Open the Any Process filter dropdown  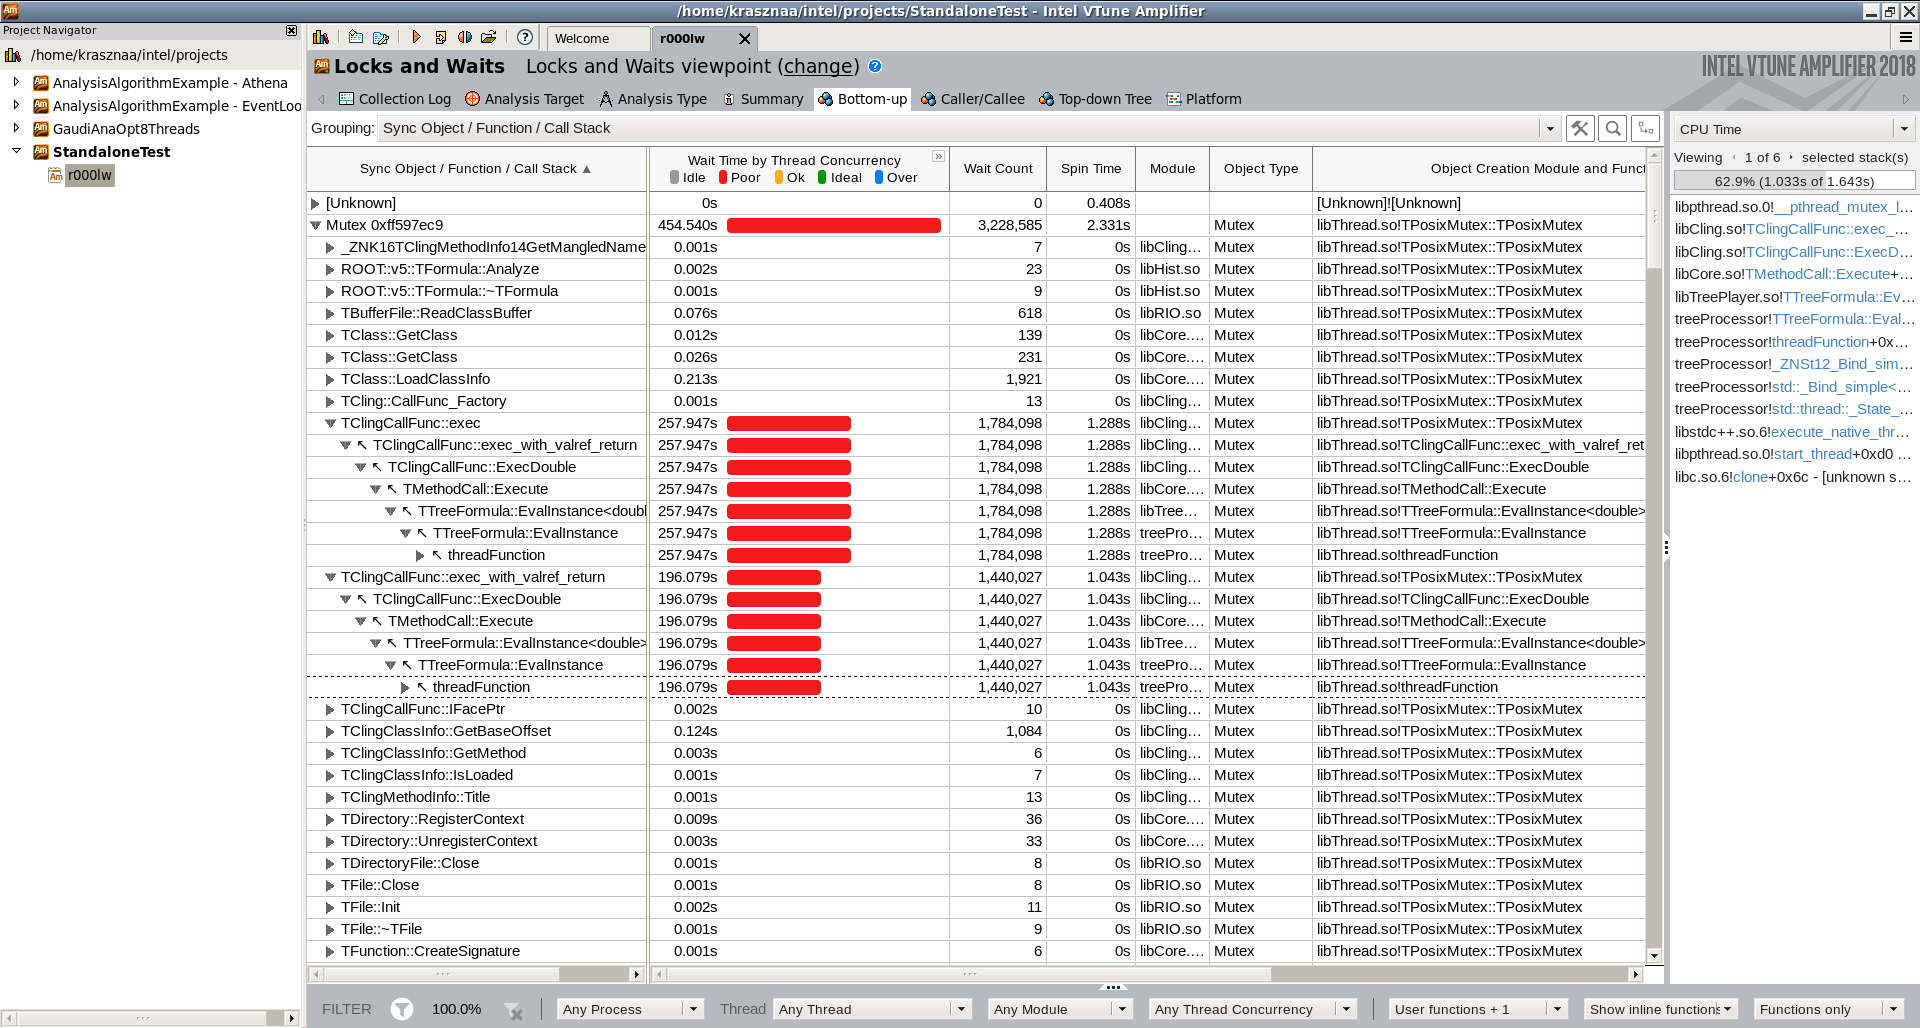[630, 1009]
